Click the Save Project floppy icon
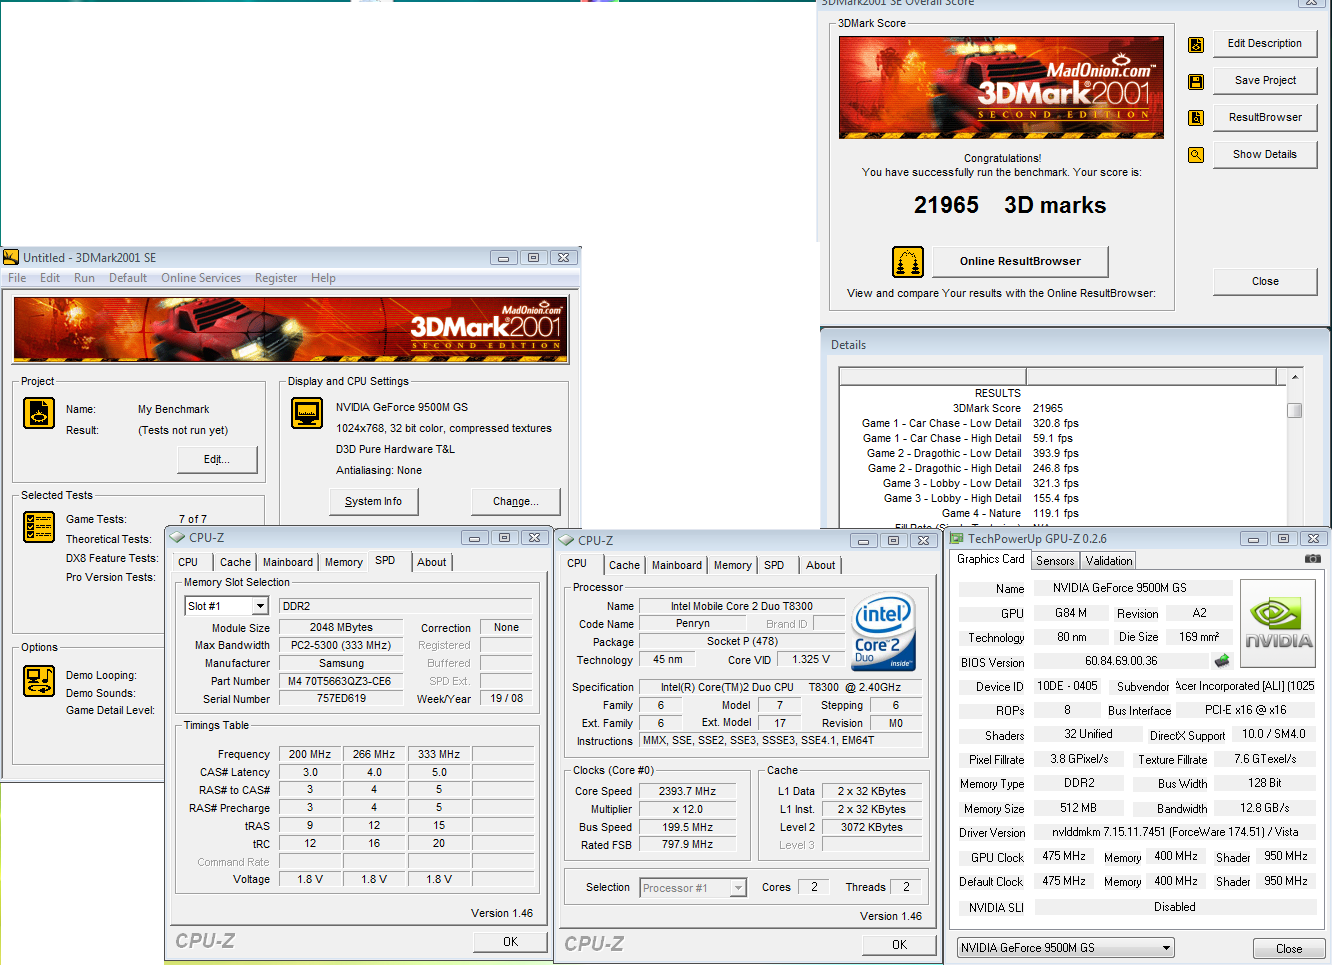The width and height of the screenshot is (1332, 965). 1196,81
